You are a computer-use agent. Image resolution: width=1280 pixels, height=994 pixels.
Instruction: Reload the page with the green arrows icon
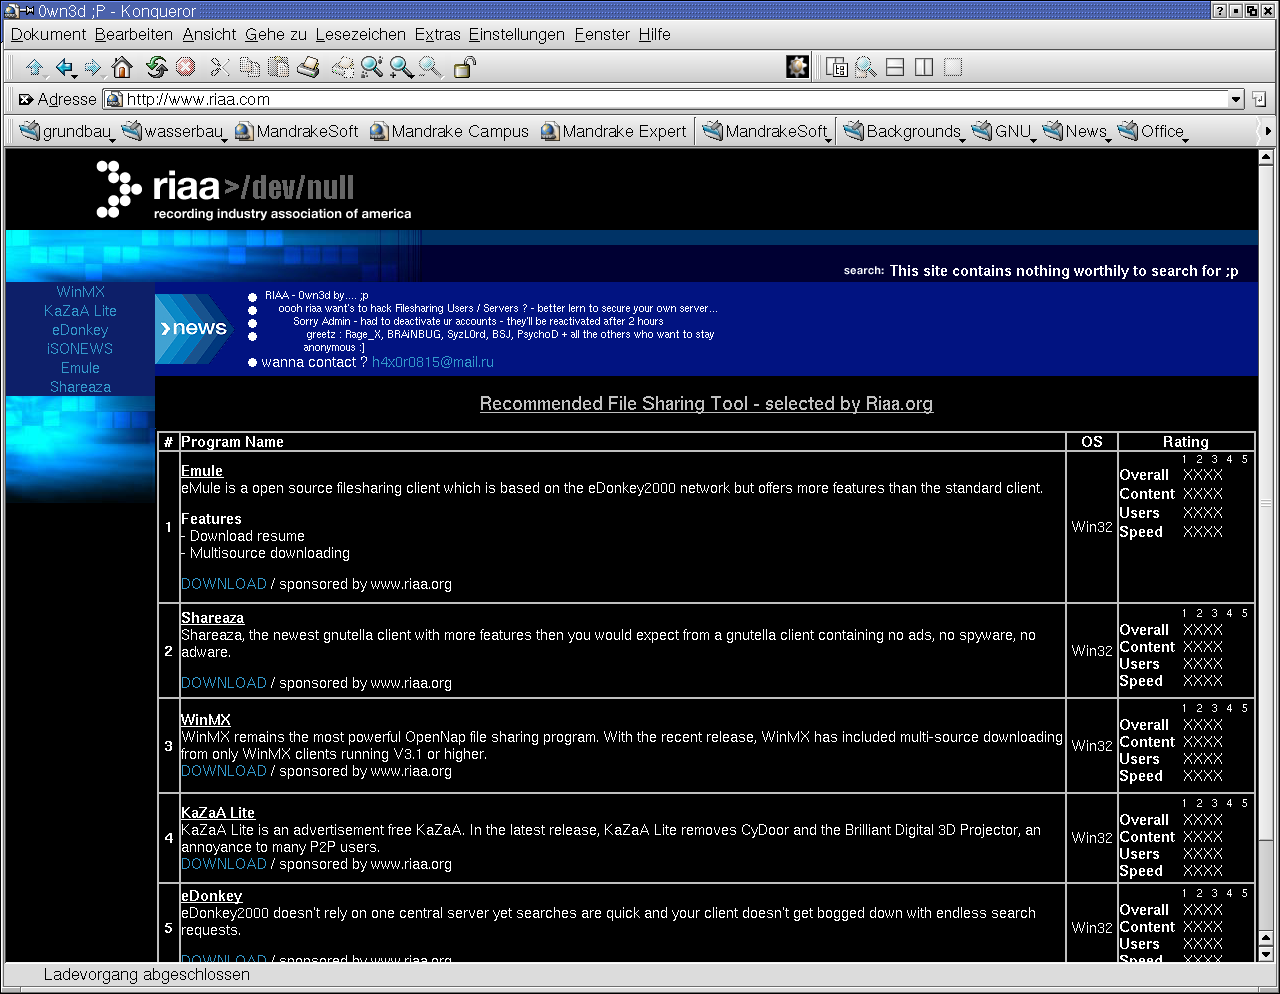156,67
